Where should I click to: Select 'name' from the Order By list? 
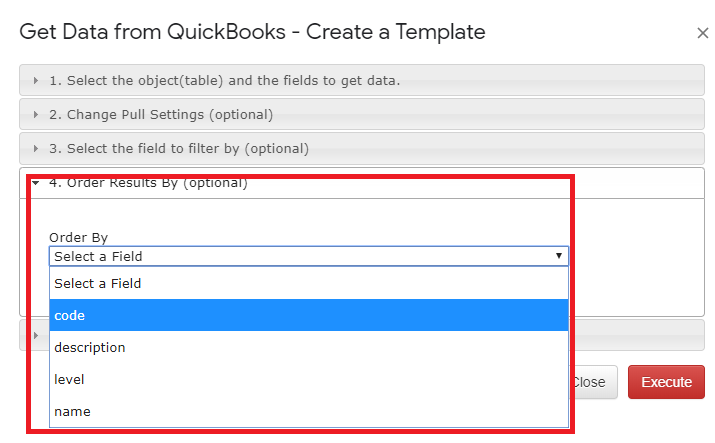309,411
